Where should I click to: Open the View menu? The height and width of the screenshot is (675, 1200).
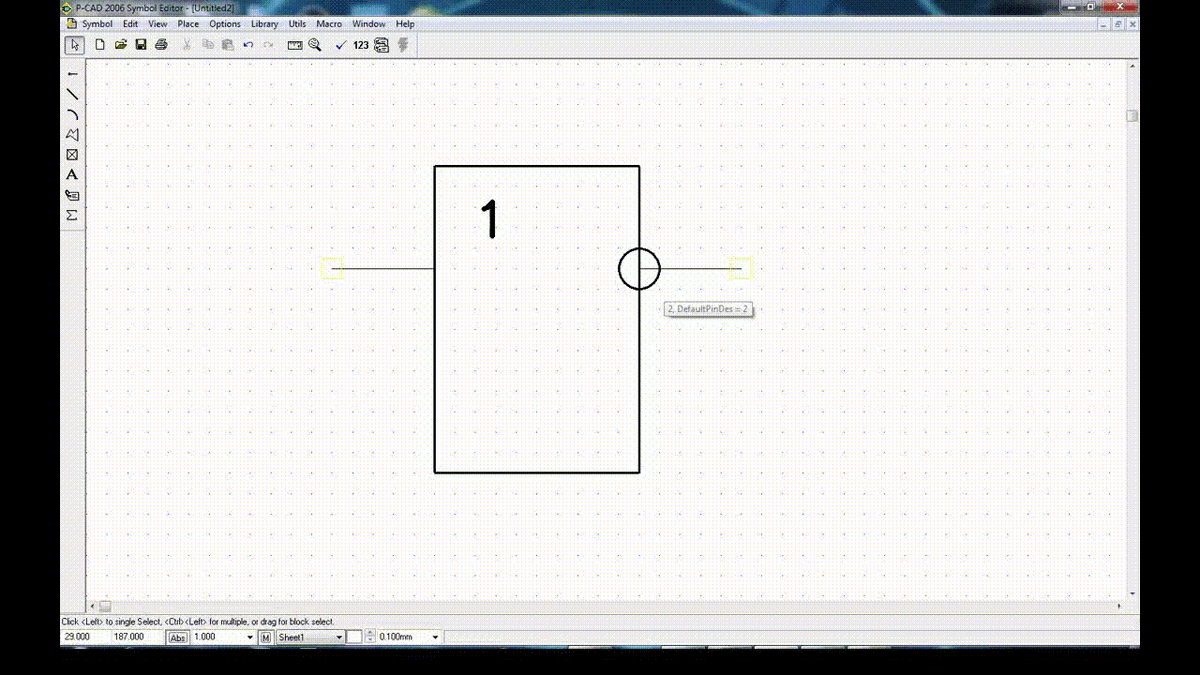(x=158, y=24)
